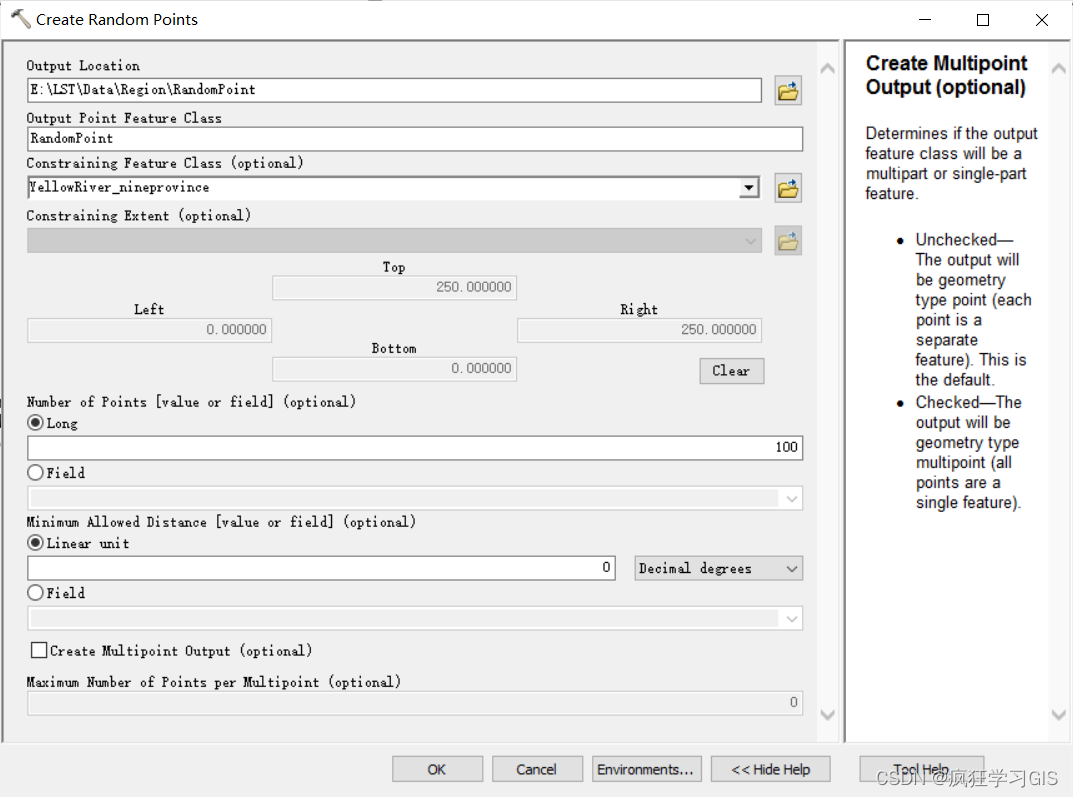1073x797 pixels.
Task: Click Hide Help button
Action: 771,769
